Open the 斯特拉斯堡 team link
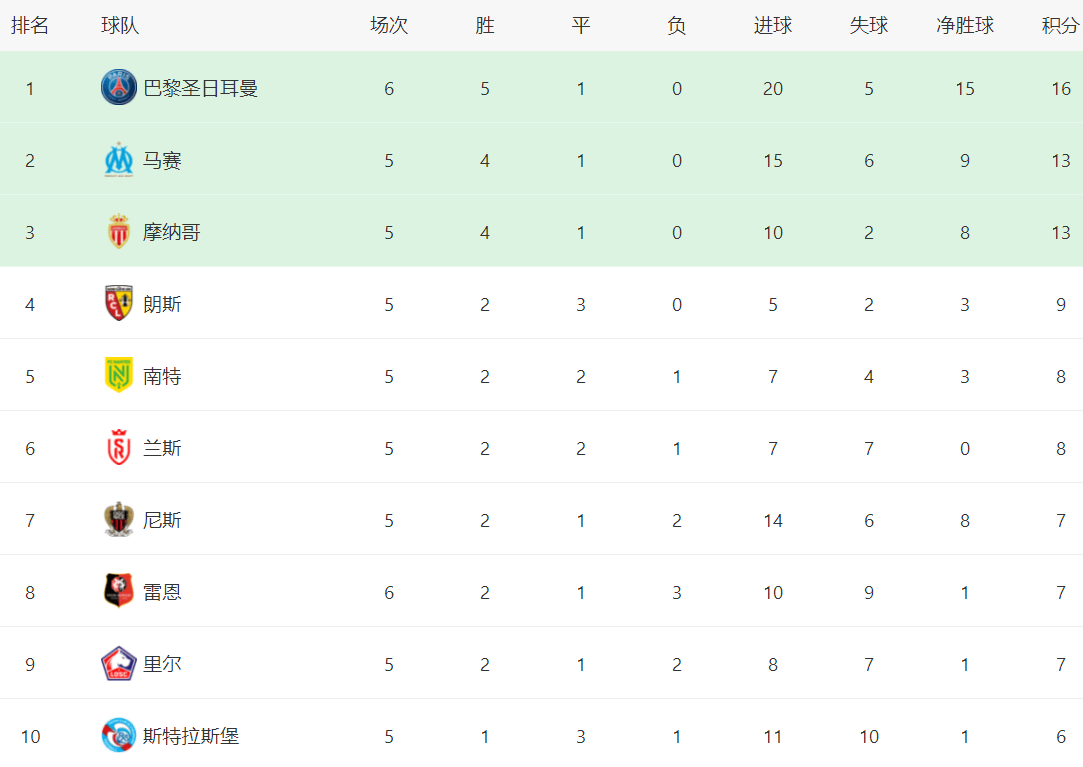This screenshot has height=767, width=1083. click(x=191, y=736)
